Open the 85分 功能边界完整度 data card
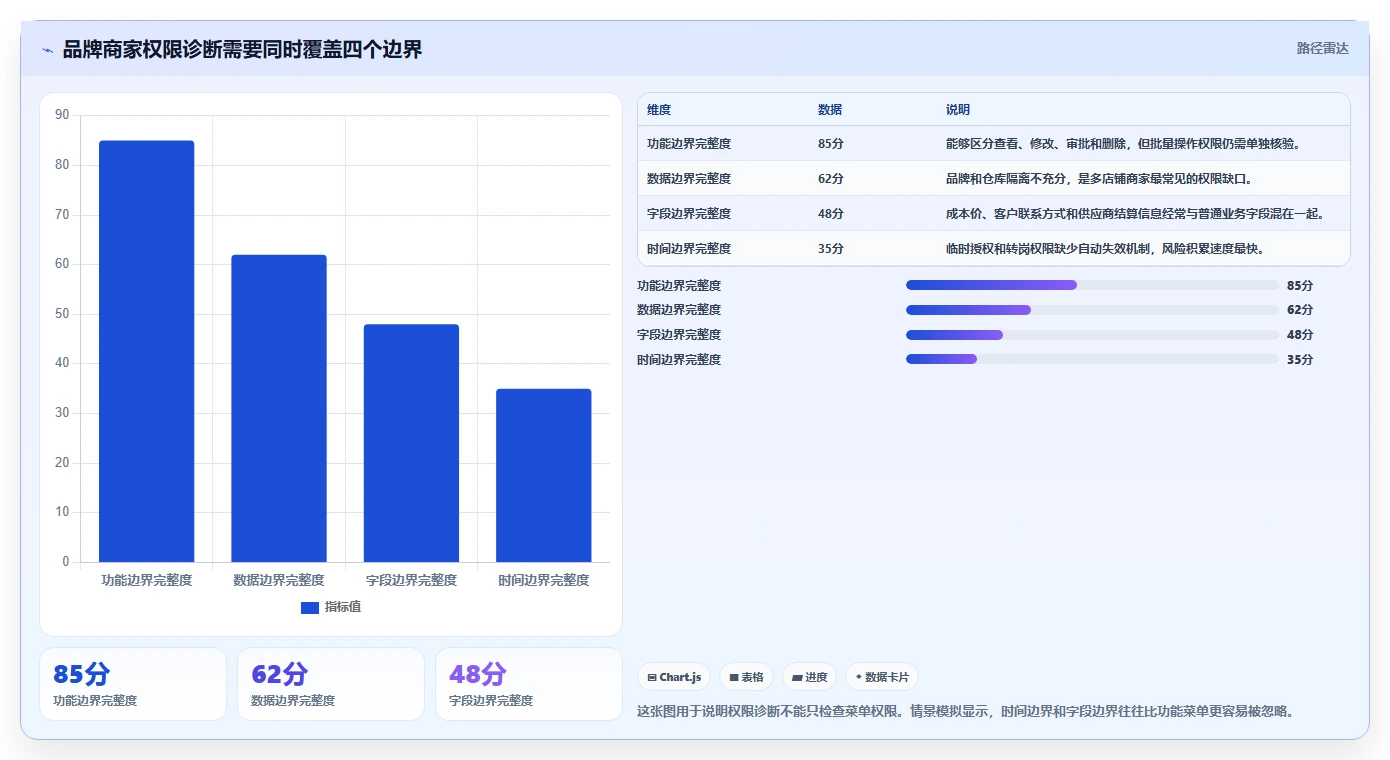1390x760 pixels. [133, 684]
